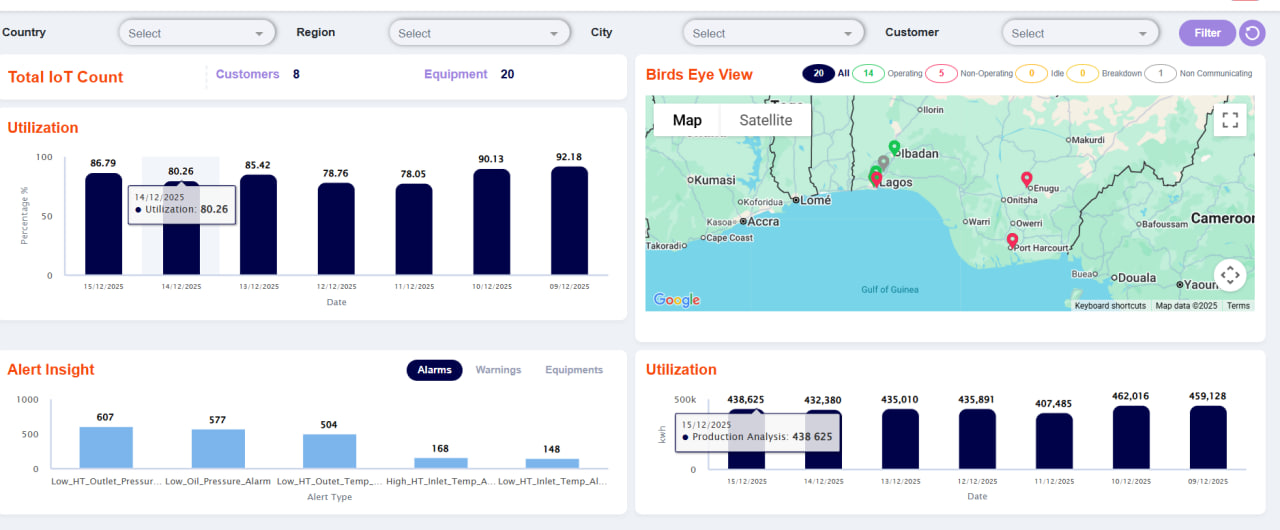The image size is (1280, 530).
Task: Click the map camera pan control icon
Action: [1230, 274]
